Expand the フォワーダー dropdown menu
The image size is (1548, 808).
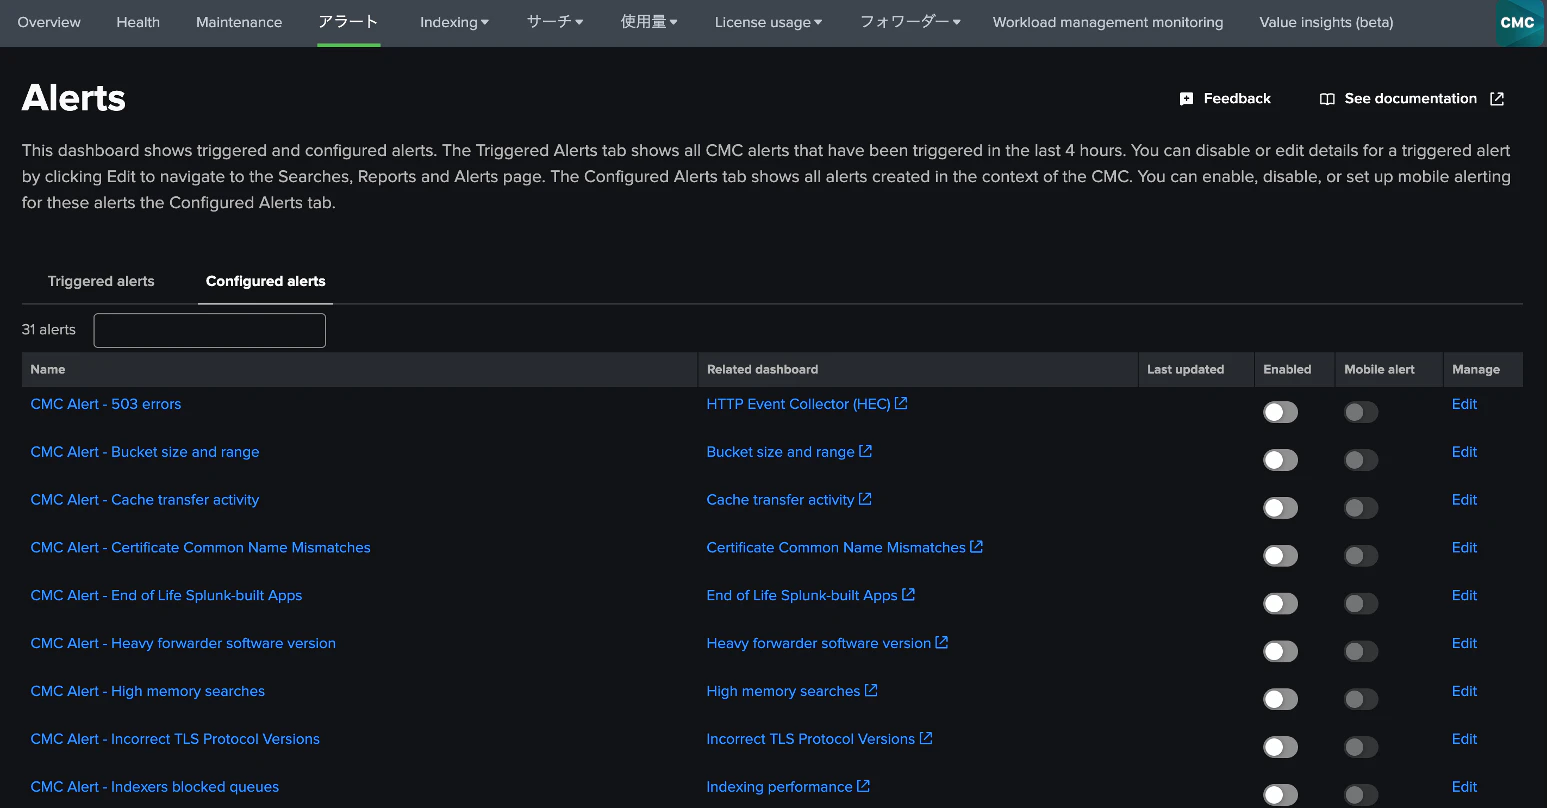[x=910, y=22]
